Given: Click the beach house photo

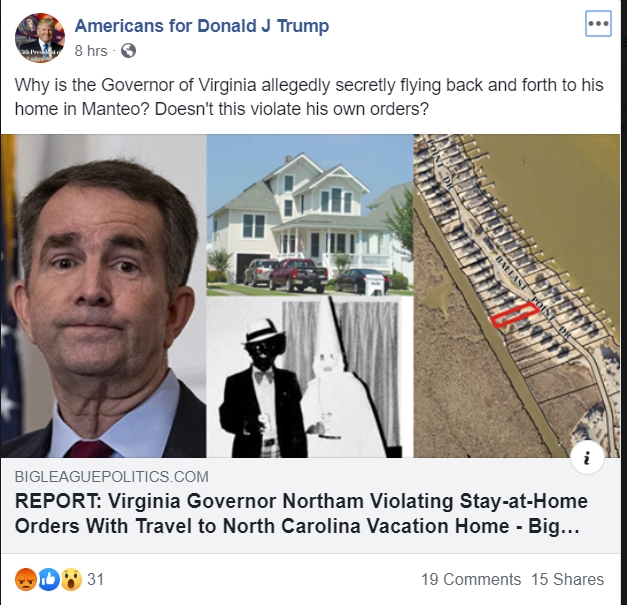Looking at the screenshot, I should click(310, 215).
